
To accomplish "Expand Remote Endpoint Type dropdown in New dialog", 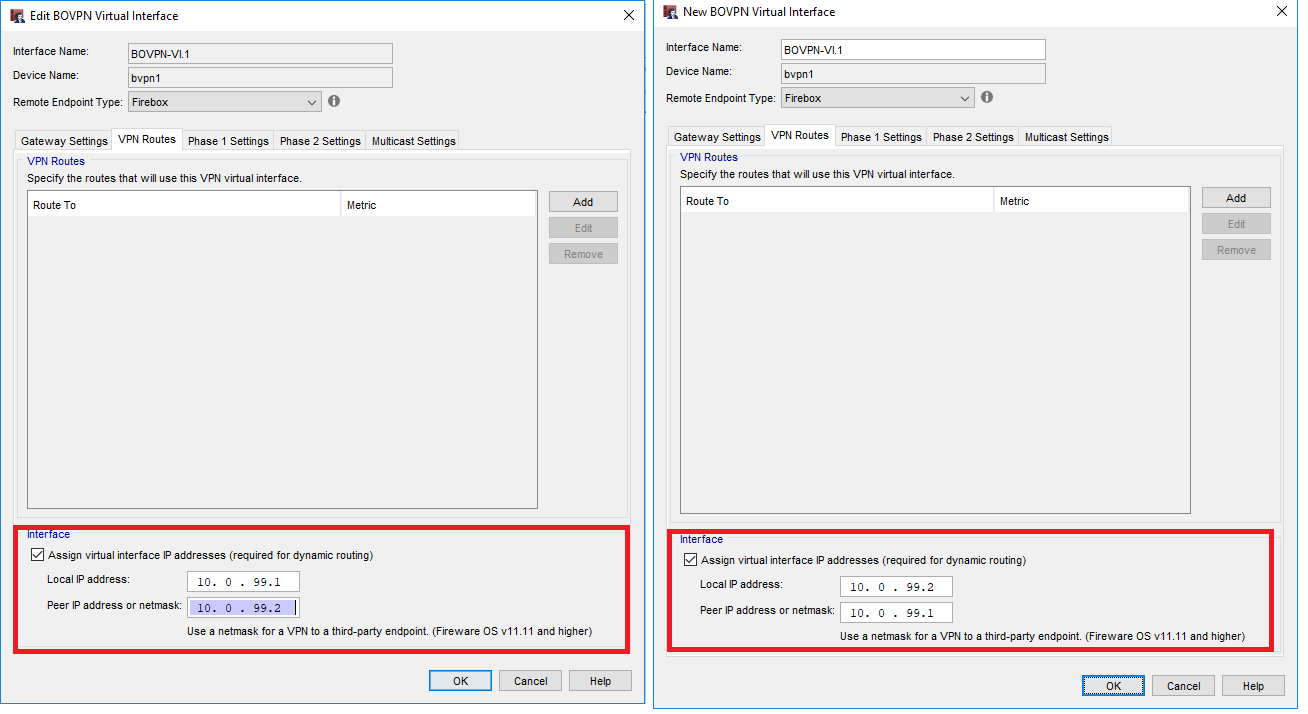I will (964, 98).
